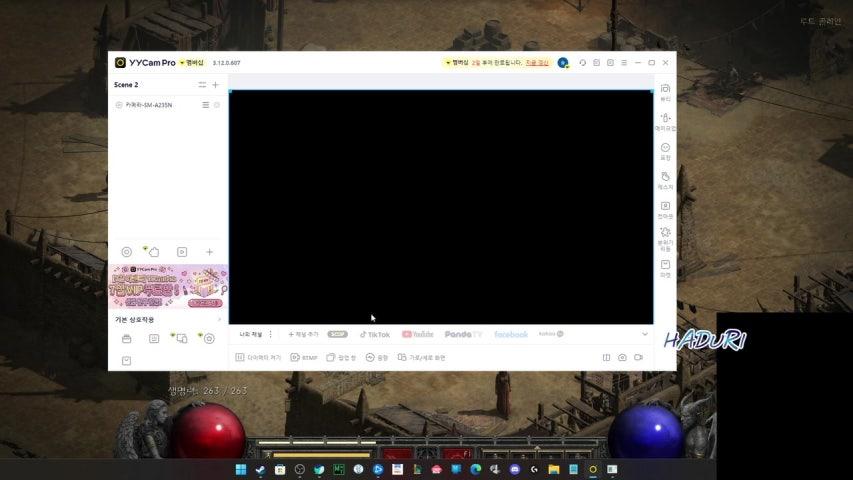The image size is (853, 480).
Task: Open File Explorer from the taskbar
Action: [554, 469]
